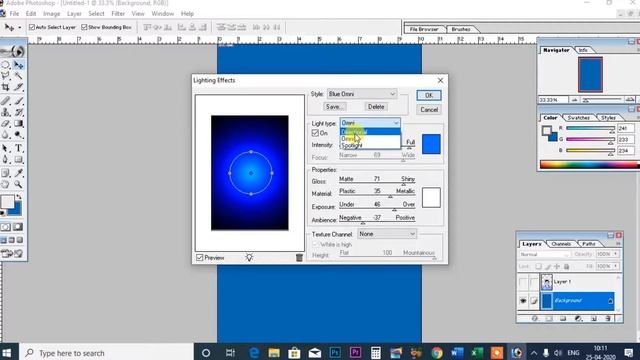Open Word from the taskbar

click(457, 352)
